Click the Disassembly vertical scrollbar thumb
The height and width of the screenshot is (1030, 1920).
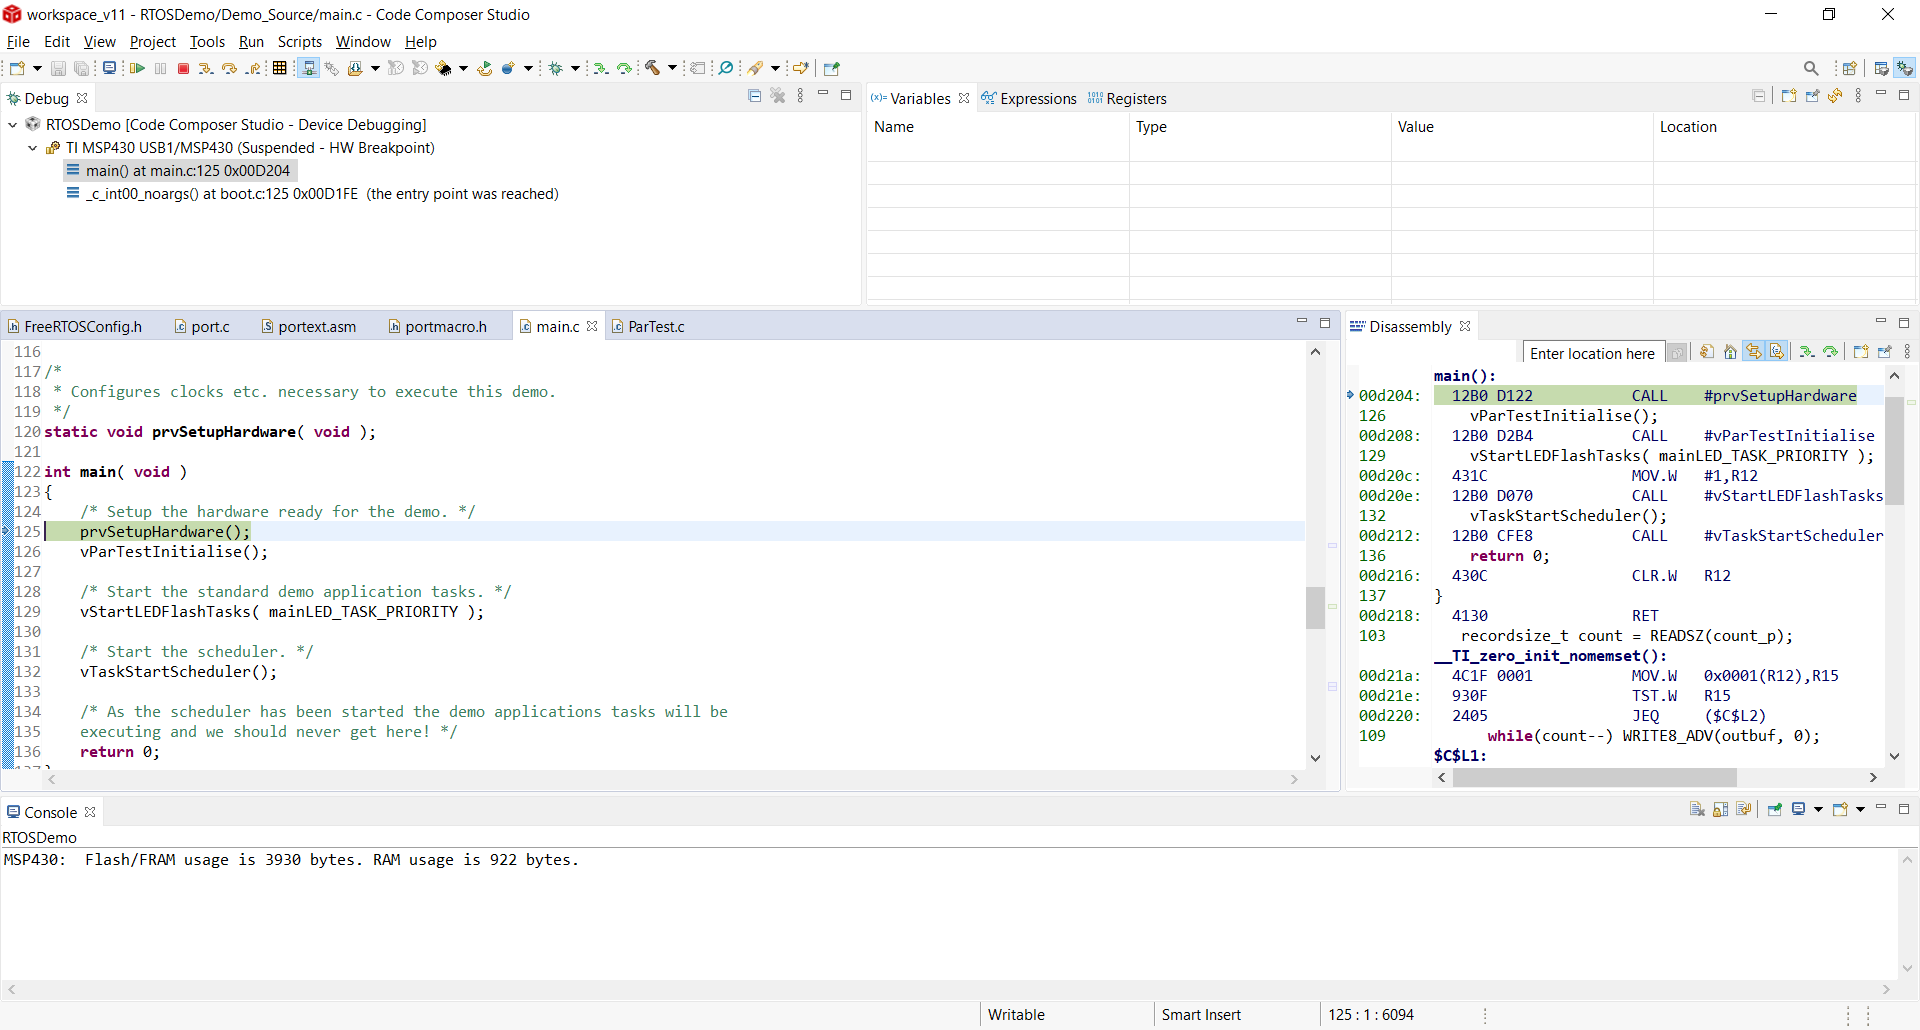pos(1894,450)
